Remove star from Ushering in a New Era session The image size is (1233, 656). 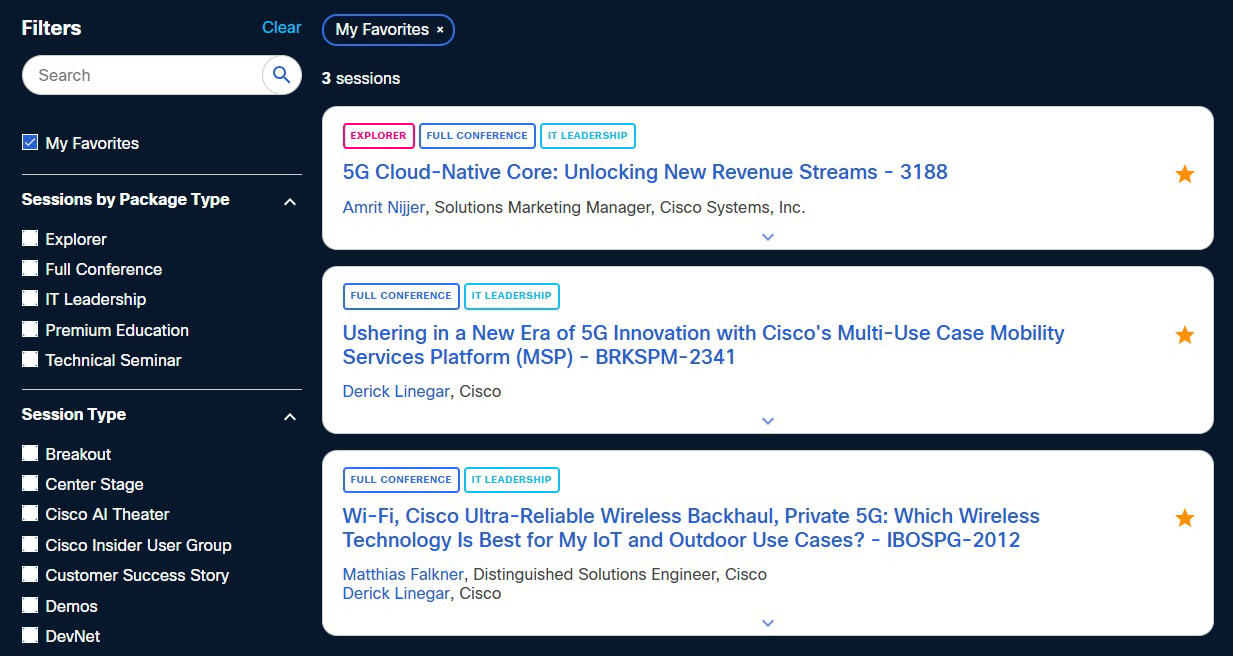[1185, 335]
